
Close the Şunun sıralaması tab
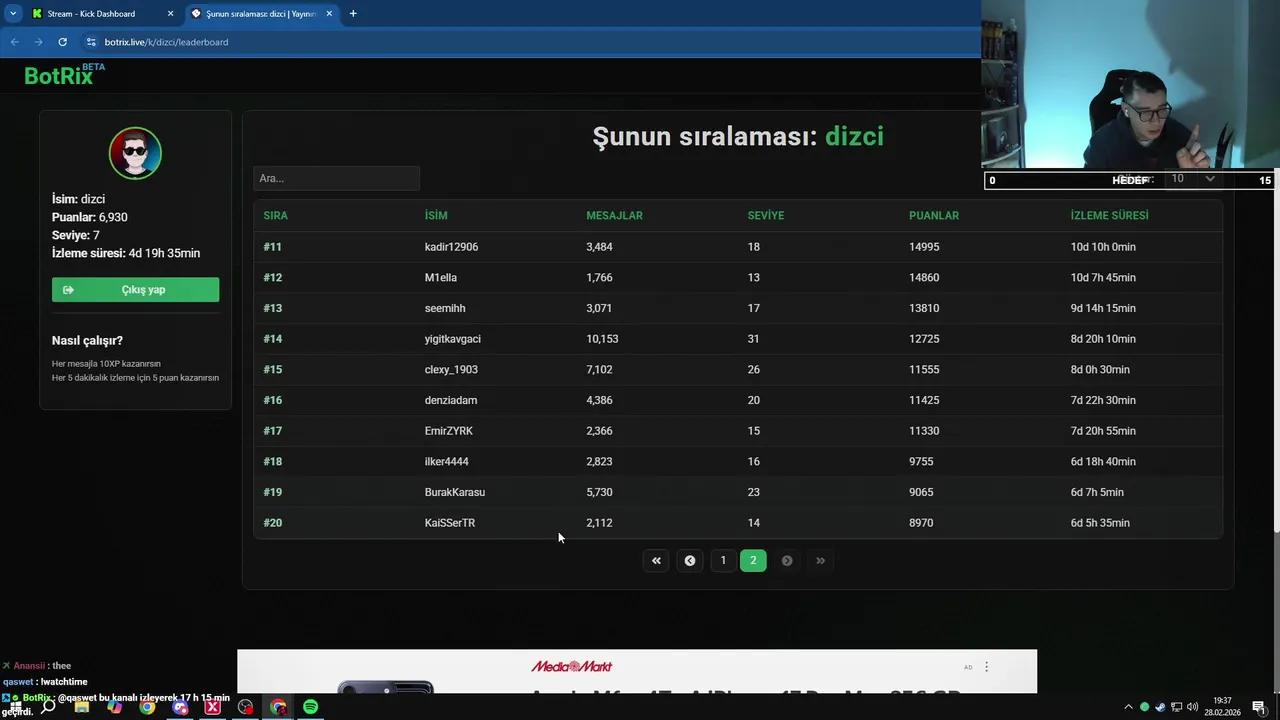click(329, 14)
